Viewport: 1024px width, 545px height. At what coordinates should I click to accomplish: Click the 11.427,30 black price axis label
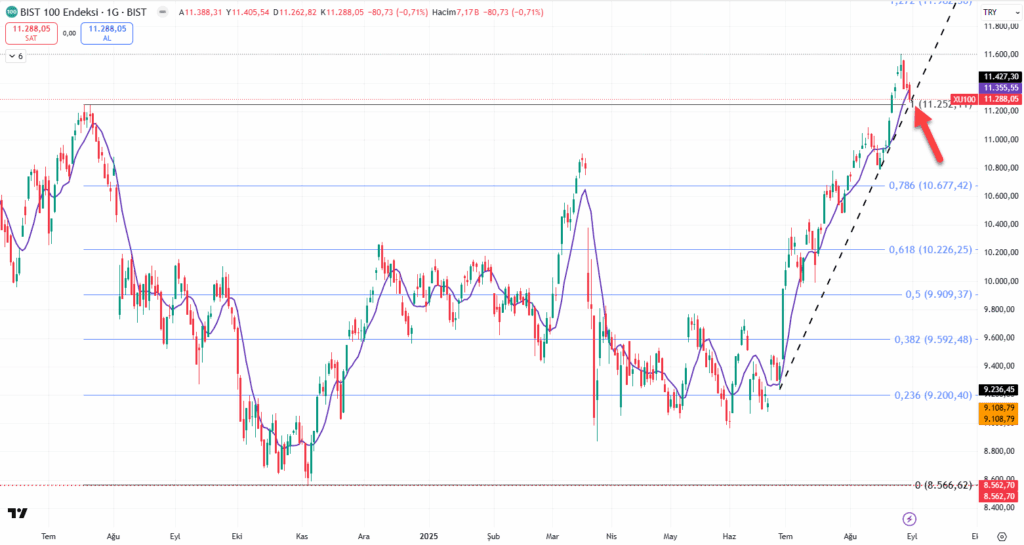pyautogui.click(x=998, y=76)
